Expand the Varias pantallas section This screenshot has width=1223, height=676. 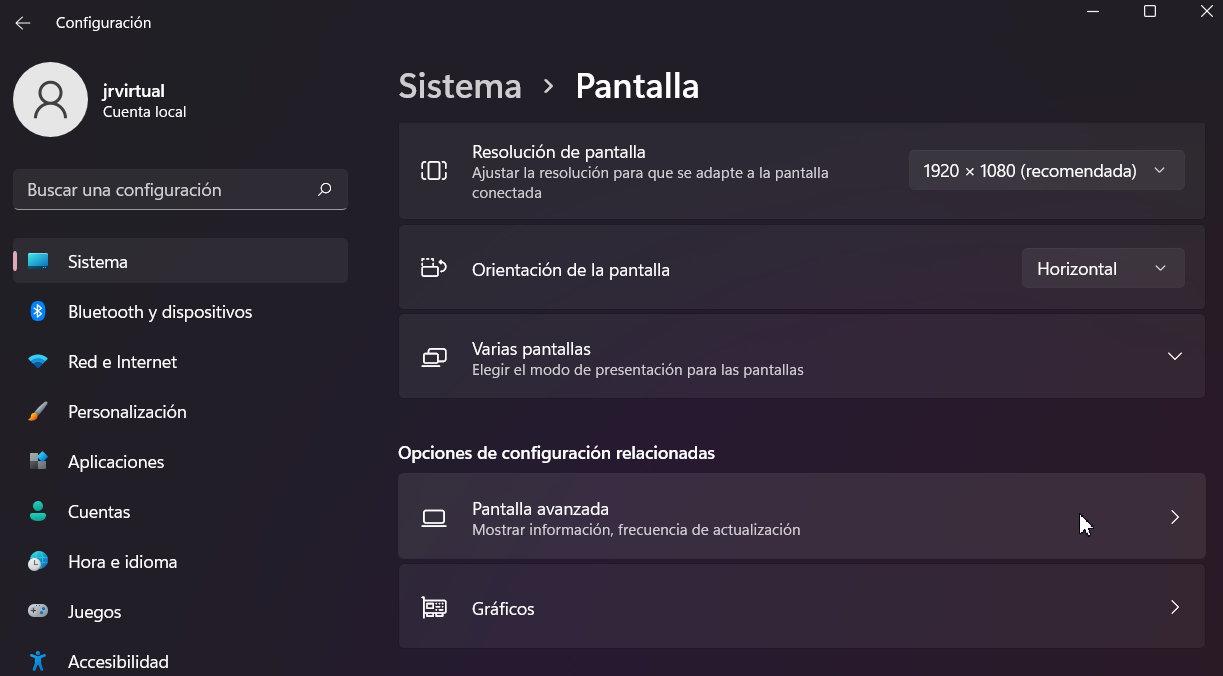point(1175,356)
